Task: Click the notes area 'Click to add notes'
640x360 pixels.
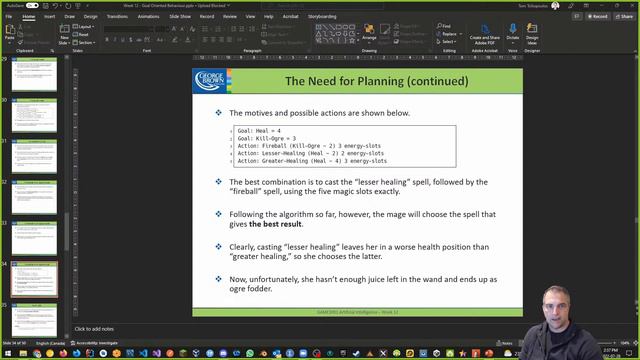Action: 94,329
